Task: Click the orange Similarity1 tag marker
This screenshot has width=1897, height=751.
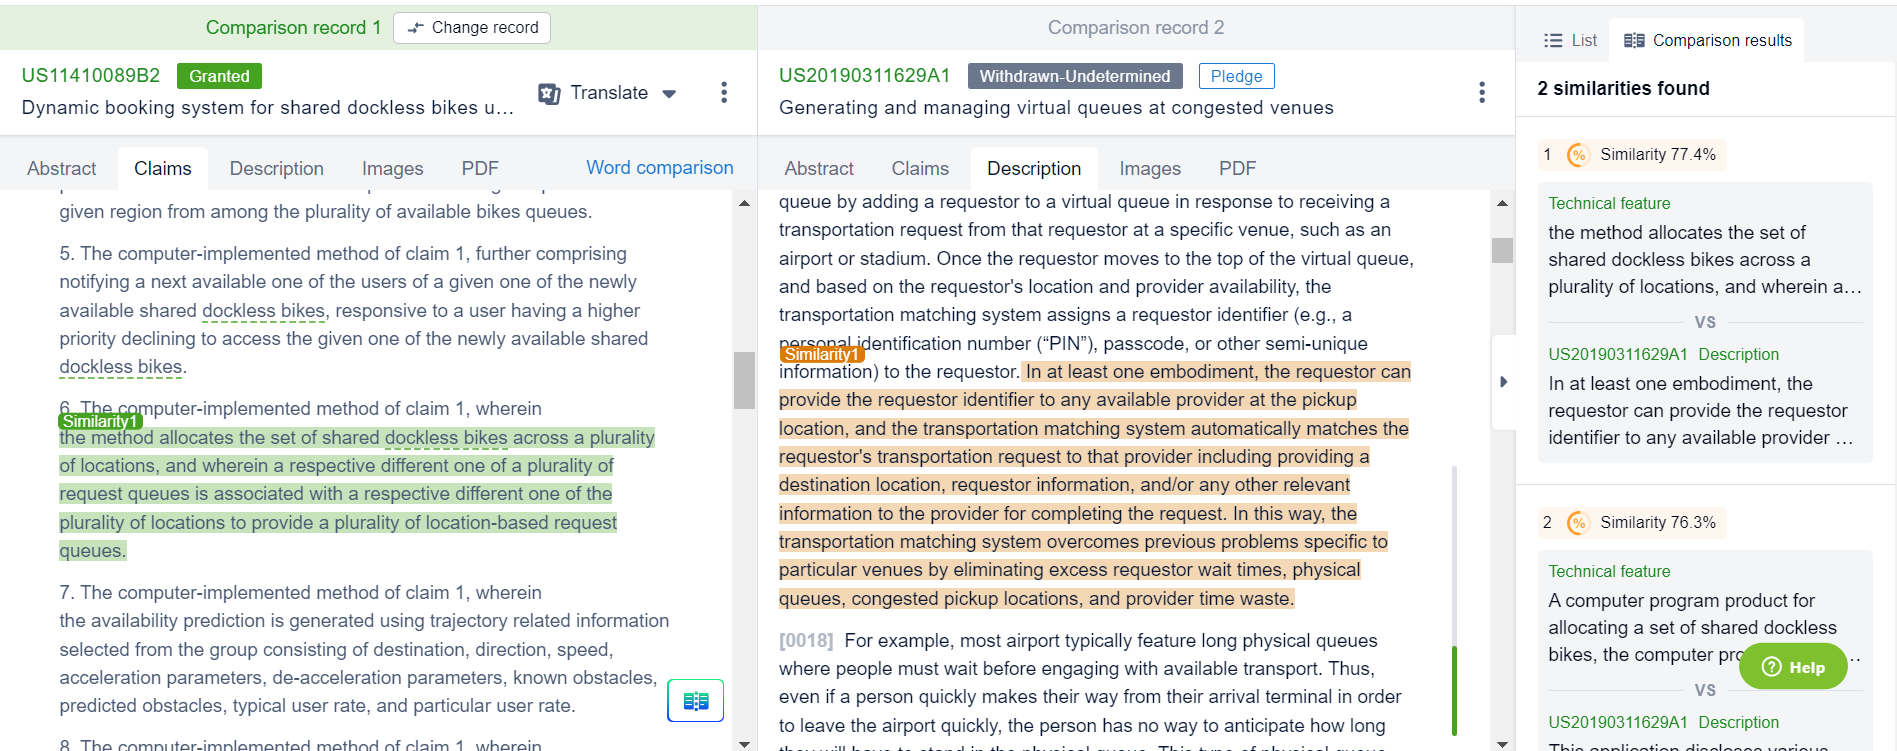Action: click(821, 354)
